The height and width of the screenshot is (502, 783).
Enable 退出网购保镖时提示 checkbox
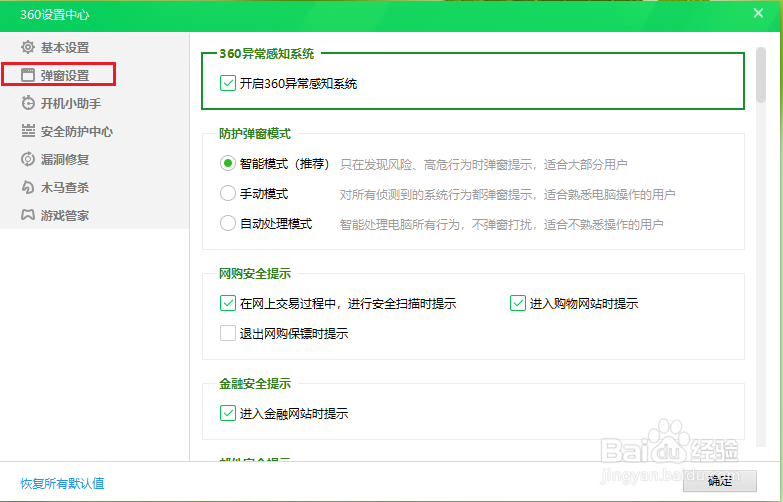coord(228,333)
